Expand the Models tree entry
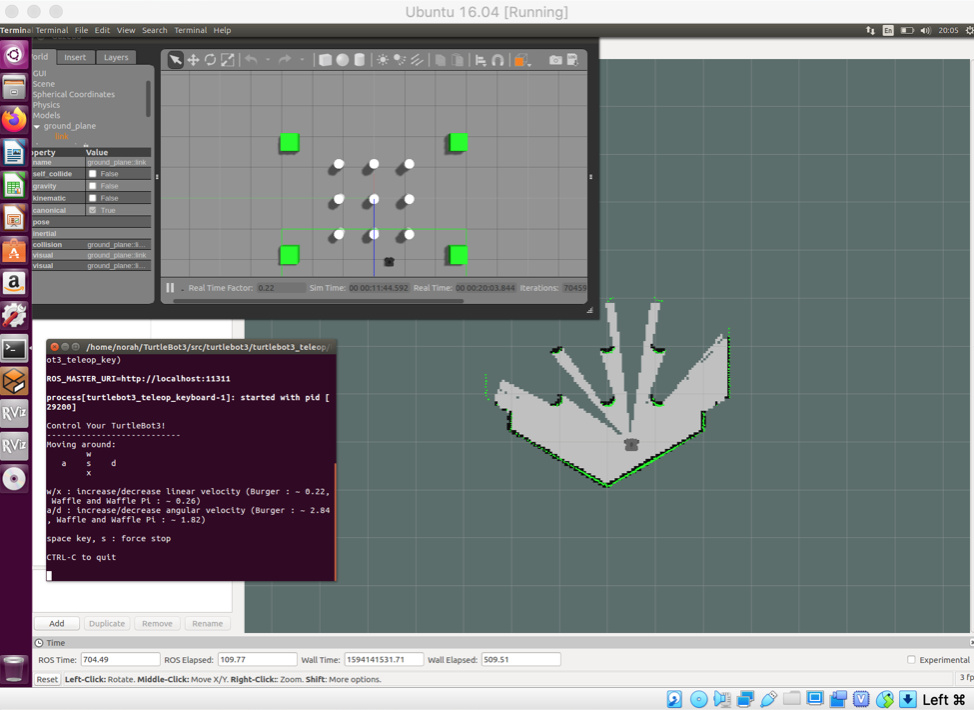974x710 pixels. 45,115
